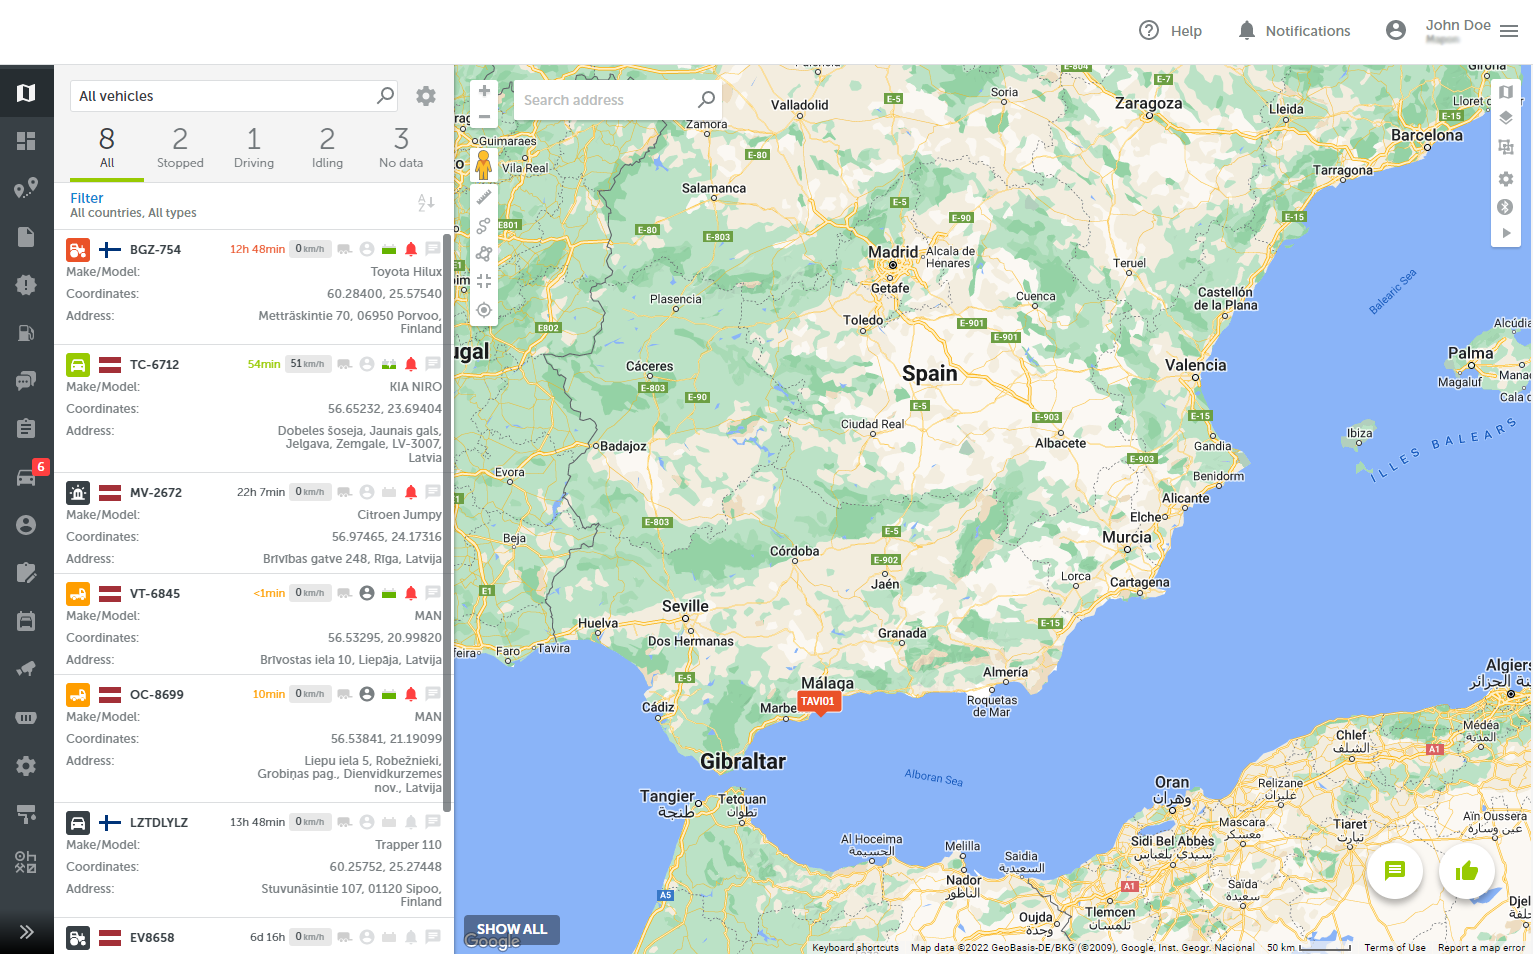The height and width of the screenshot is (954, 1533).
Task: Expand the left sidebar with double chevron
Action: click(26, 932)
